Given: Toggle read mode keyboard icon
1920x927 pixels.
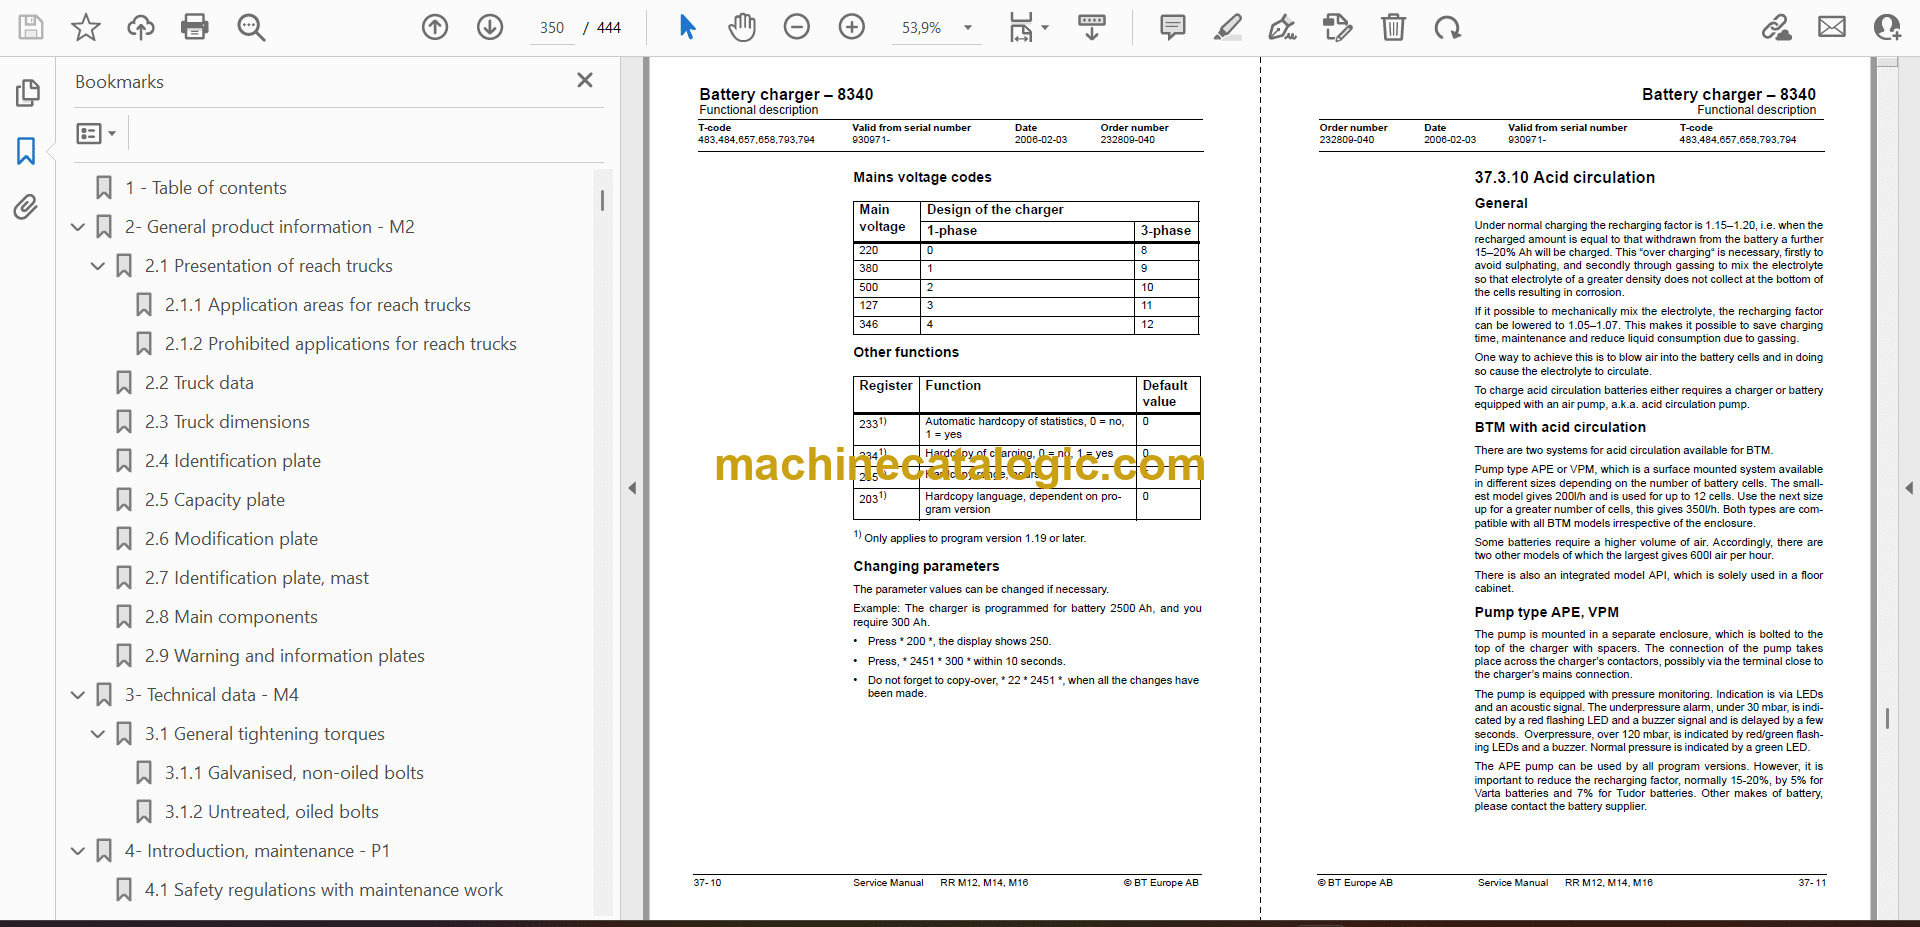Looking at the screenshot, I should coord(1092,27).
